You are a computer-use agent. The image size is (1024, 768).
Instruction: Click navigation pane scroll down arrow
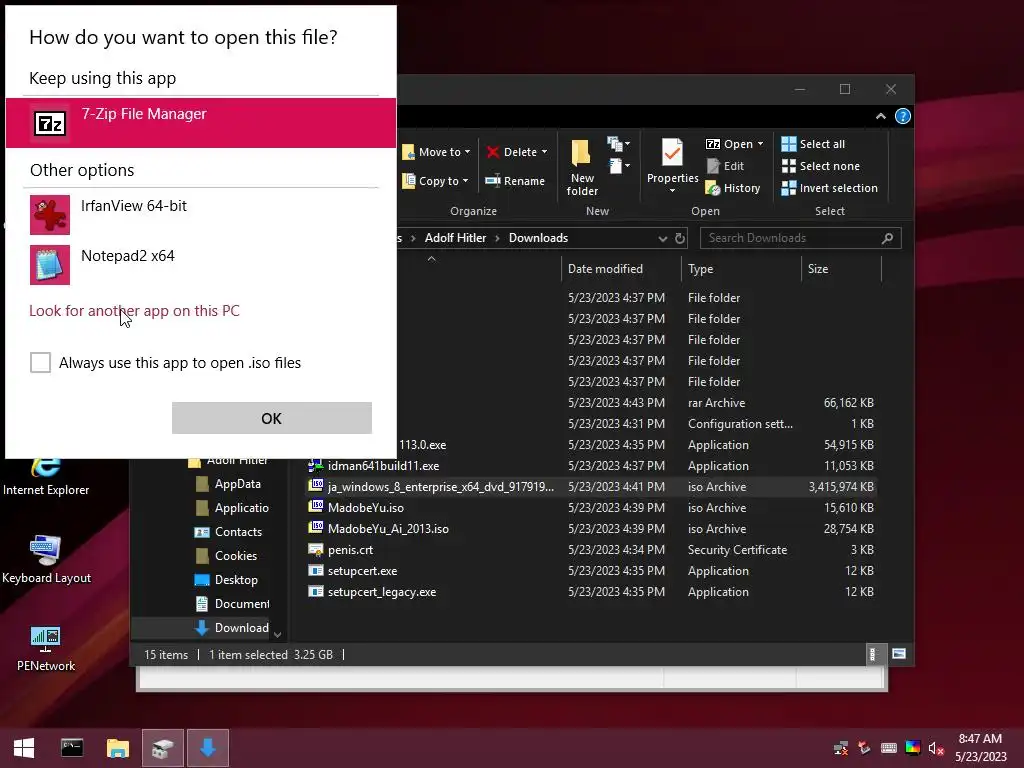[278, 634]
